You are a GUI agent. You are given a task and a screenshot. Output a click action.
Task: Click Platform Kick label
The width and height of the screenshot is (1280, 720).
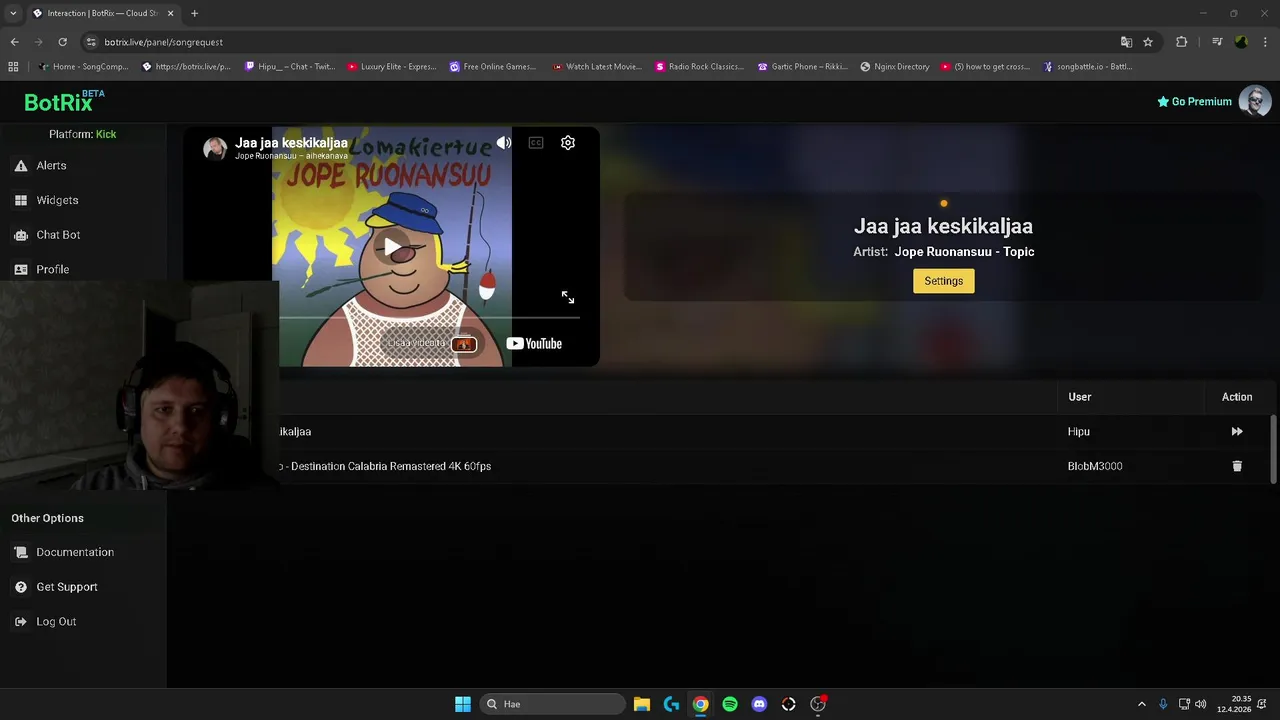tap(83, 134)
